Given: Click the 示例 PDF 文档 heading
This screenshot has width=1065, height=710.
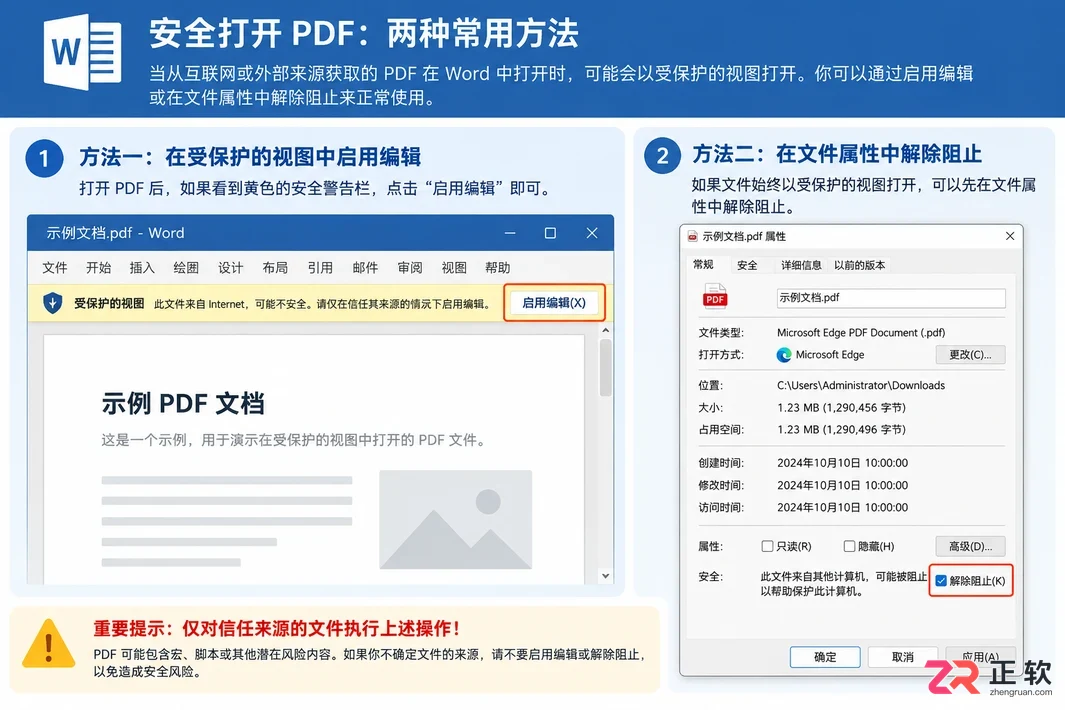Looking at the screenshot, I should [x=183, y=404].
